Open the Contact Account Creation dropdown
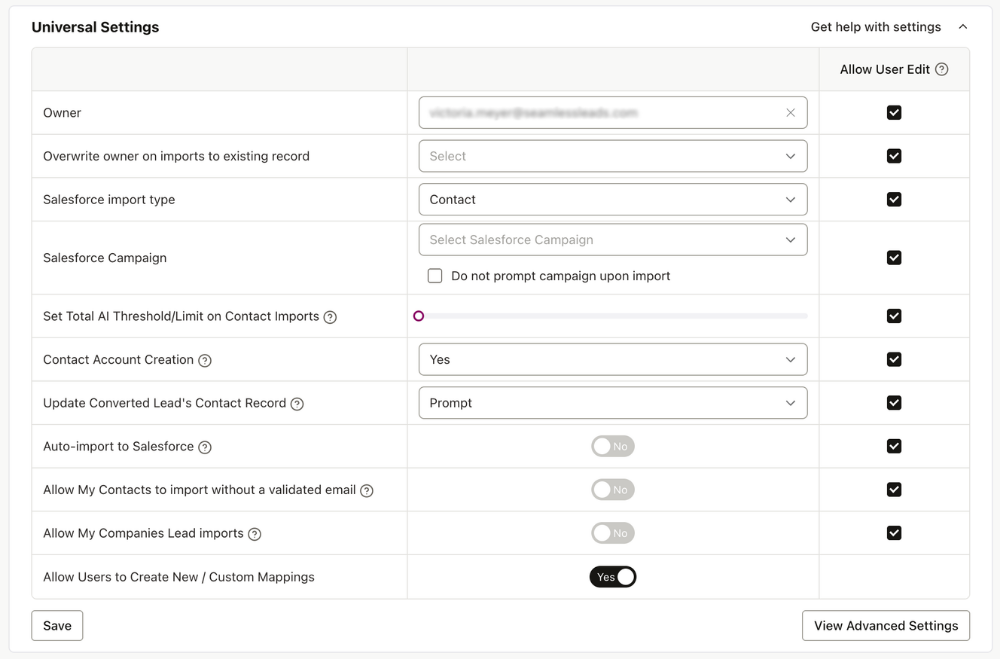 (613, 359)
